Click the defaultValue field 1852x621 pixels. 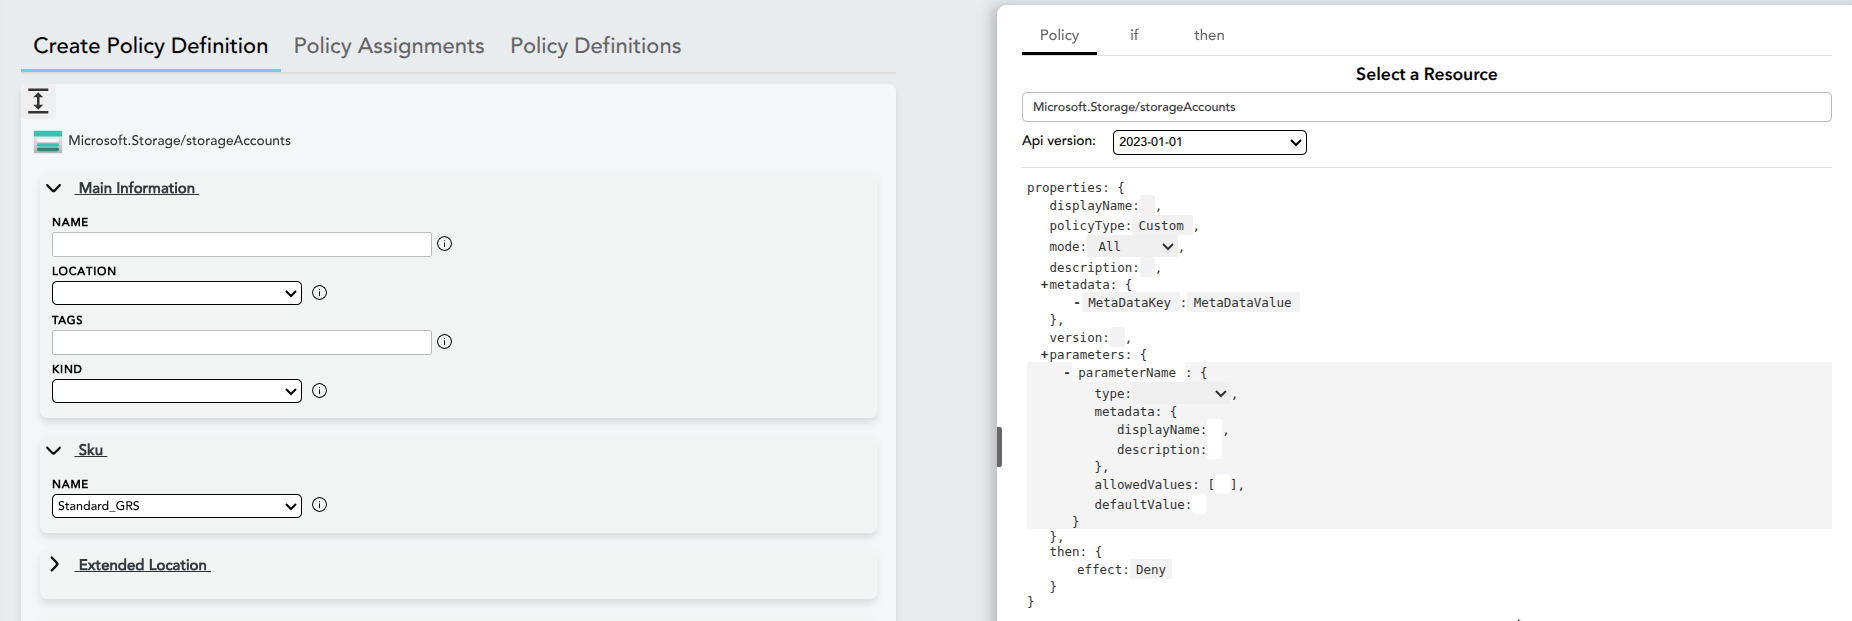tap(1200, 505)
